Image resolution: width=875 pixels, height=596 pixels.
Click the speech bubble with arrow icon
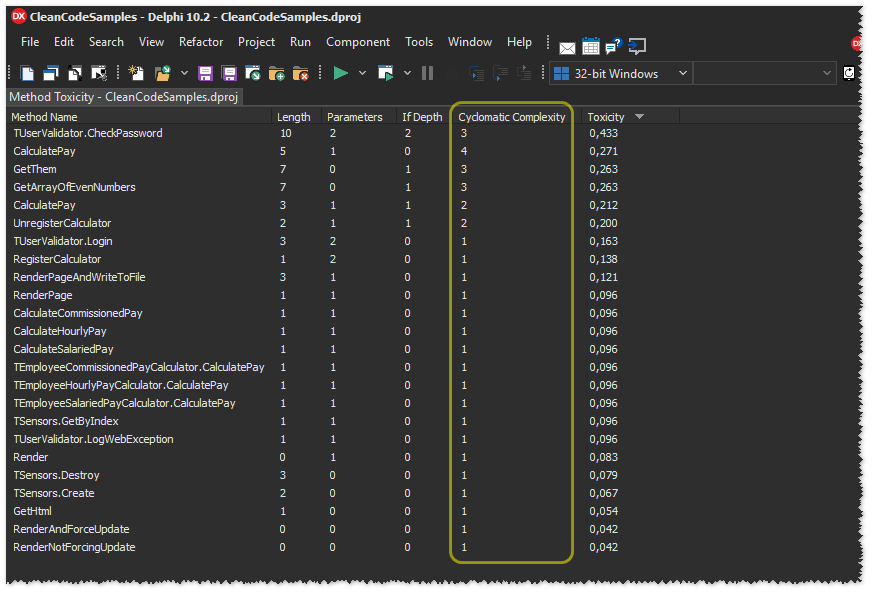[637, 46]
